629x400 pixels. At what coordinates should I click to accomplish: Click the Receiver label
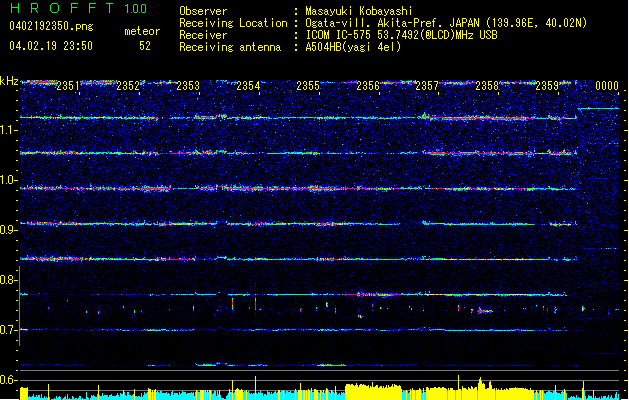[x=203, y=35]
